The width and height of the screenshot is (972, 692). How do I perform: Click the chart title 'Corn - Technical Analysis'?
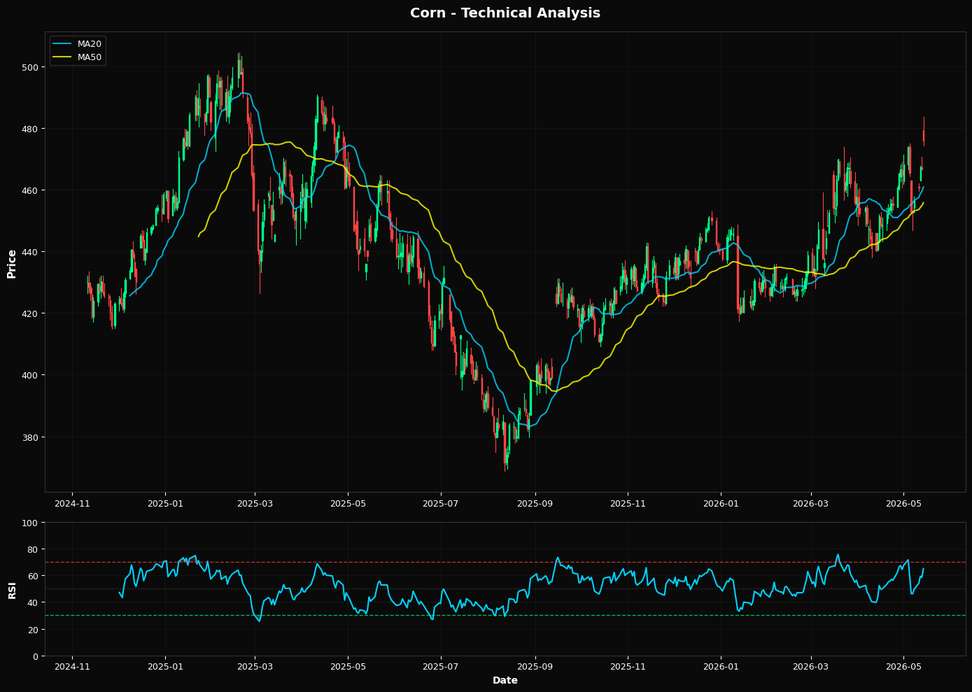click(x=505, y=12)
